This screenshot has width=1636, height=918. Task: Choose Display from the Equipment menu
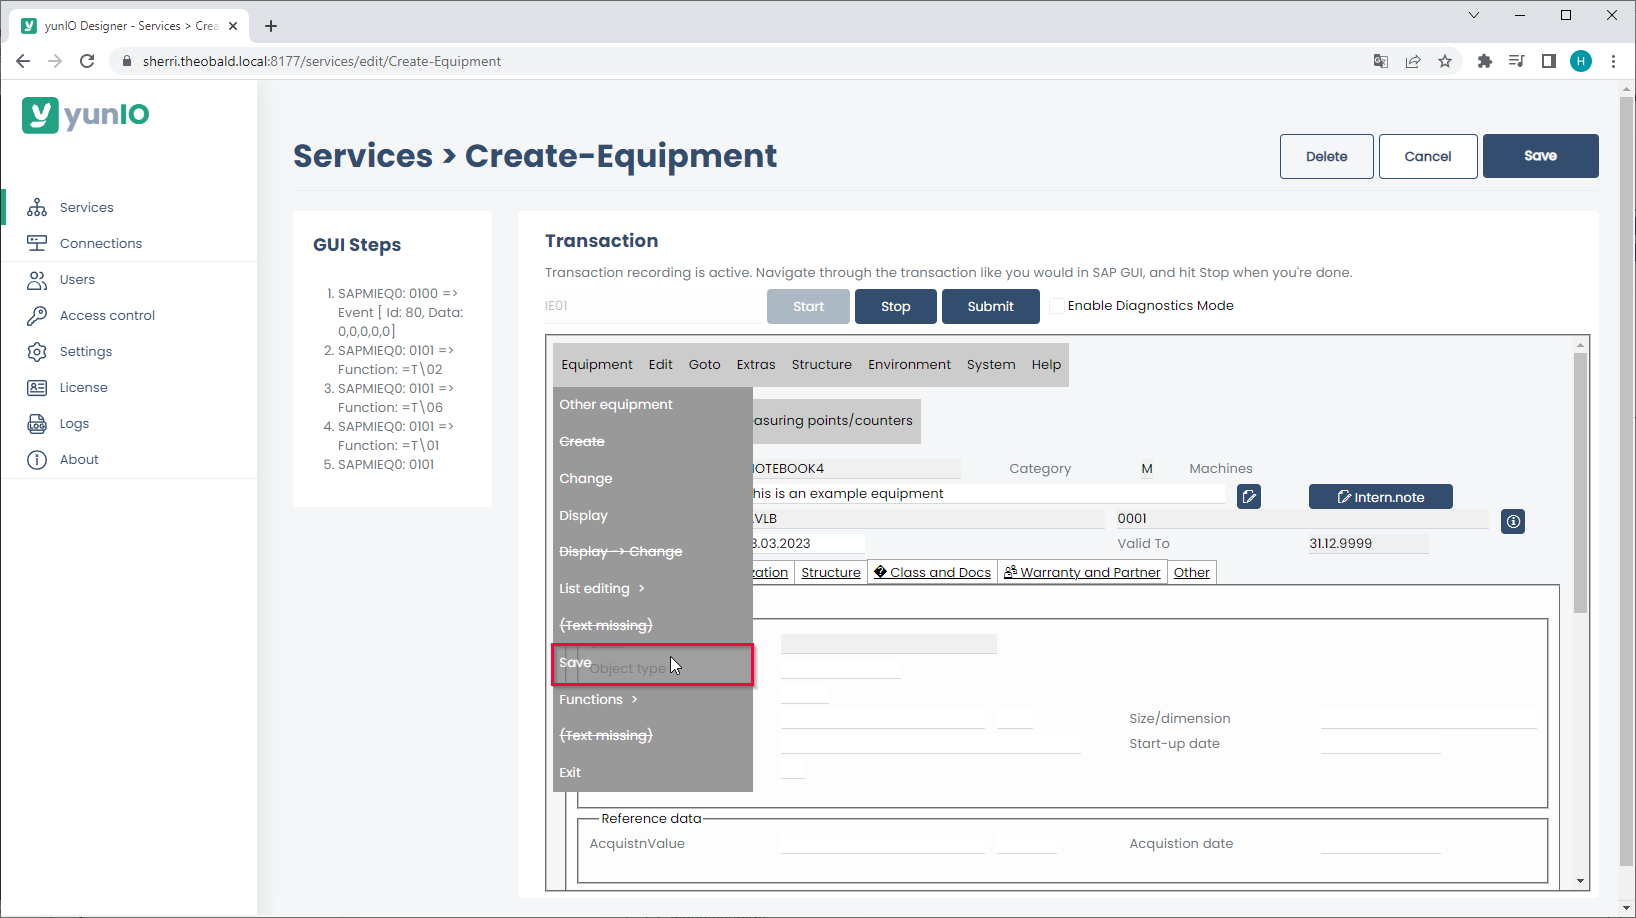click(x=652, y=515)
